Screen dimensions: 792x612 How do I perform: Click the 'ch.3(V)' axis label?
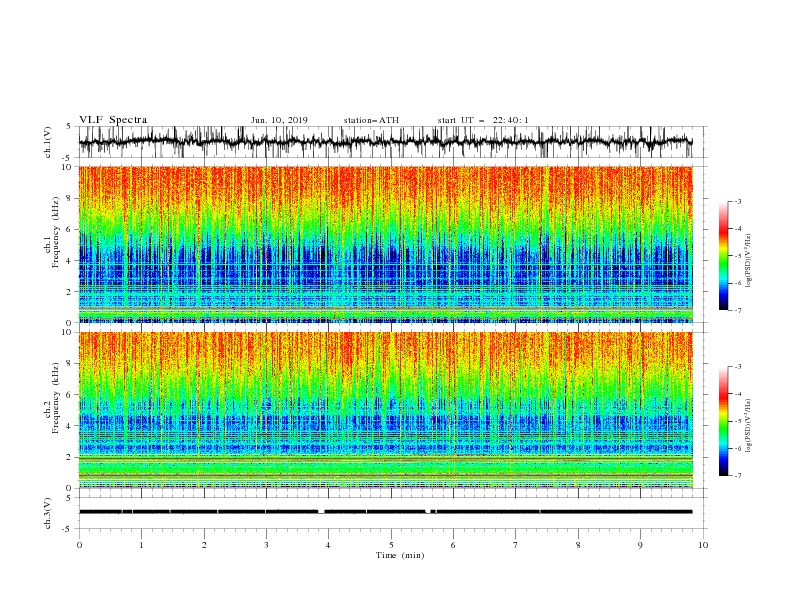pos(48,514)
